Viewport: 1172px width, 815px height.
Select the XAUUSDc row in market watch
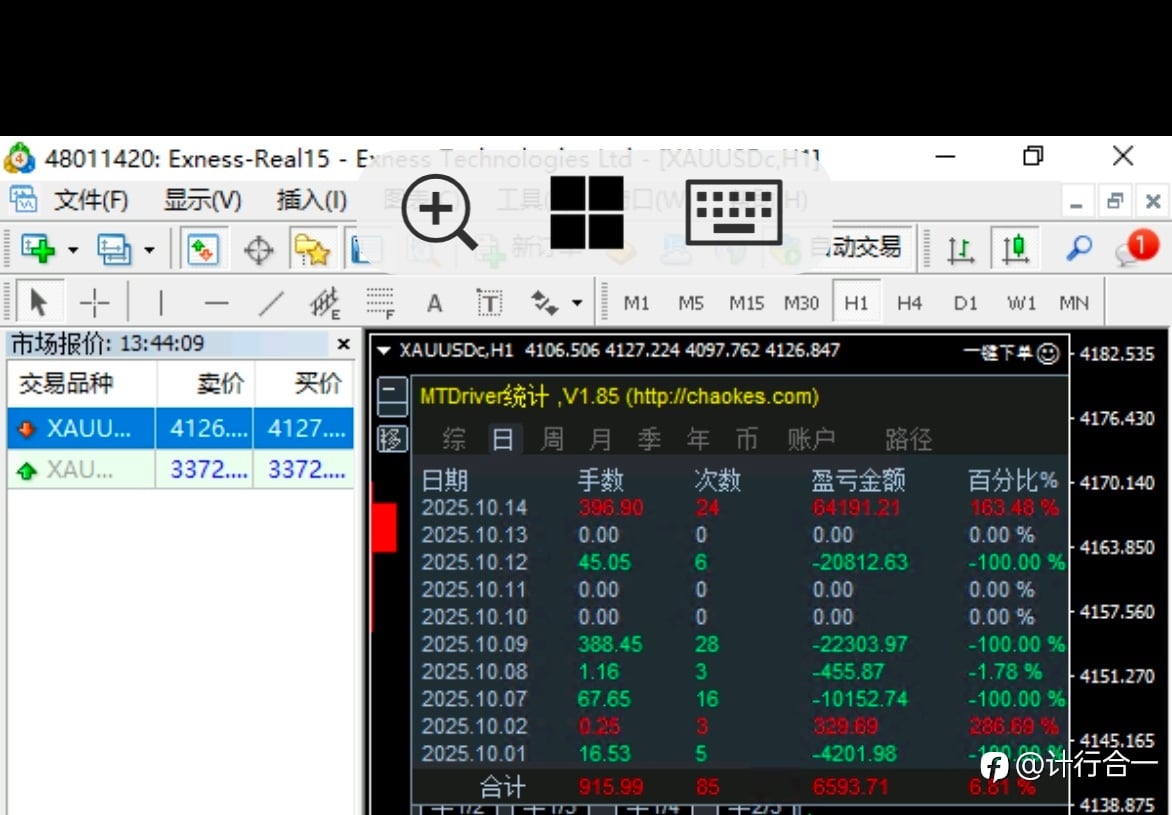coord(180,428)
